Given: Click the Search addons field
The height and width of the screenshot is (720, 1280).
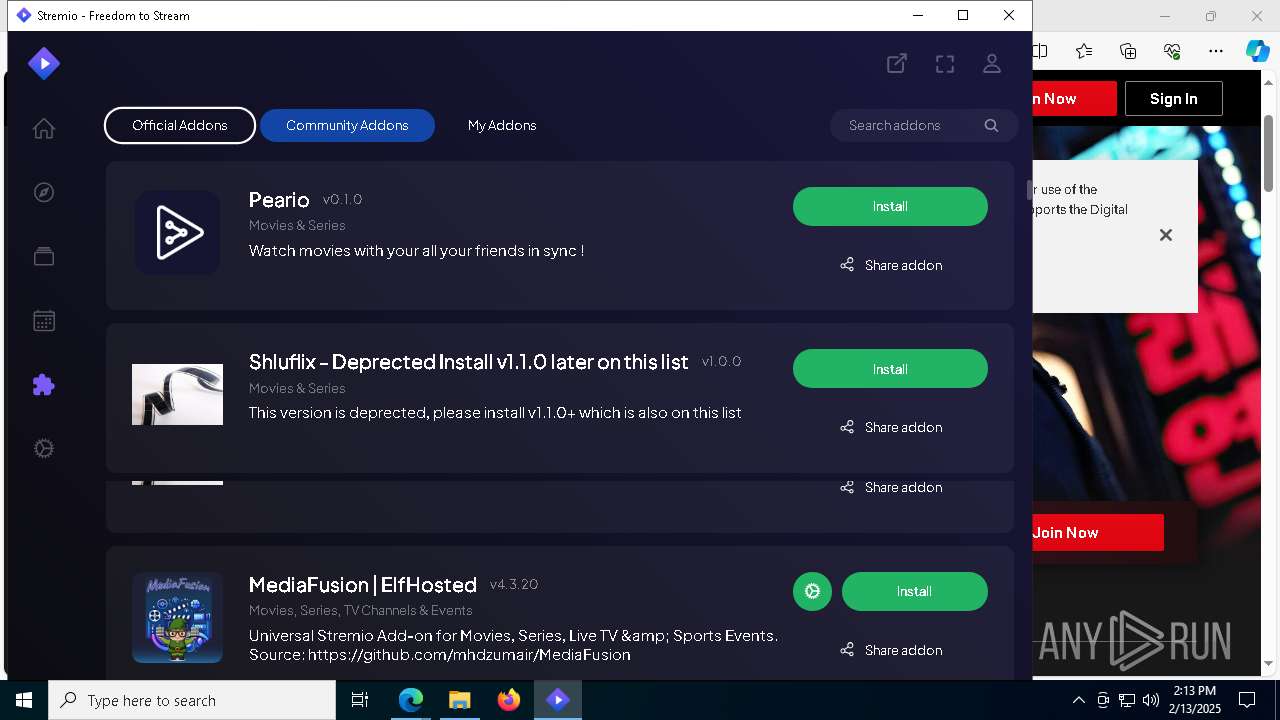Looking at the screenshot, I should [x=923, y=125].
